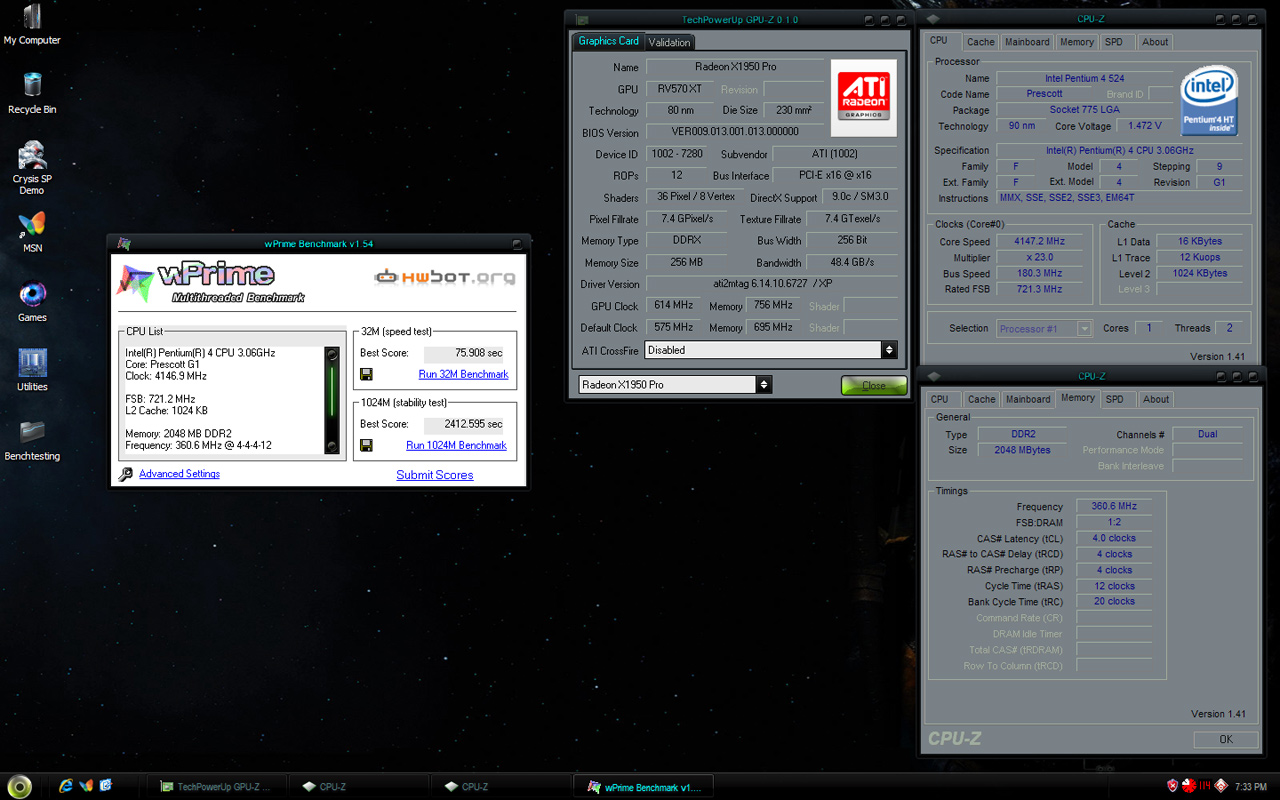Viewport: 1280px width, 800px height.
Task: Click the FSB:DRAM 1:2 value
Action: 1113,522
